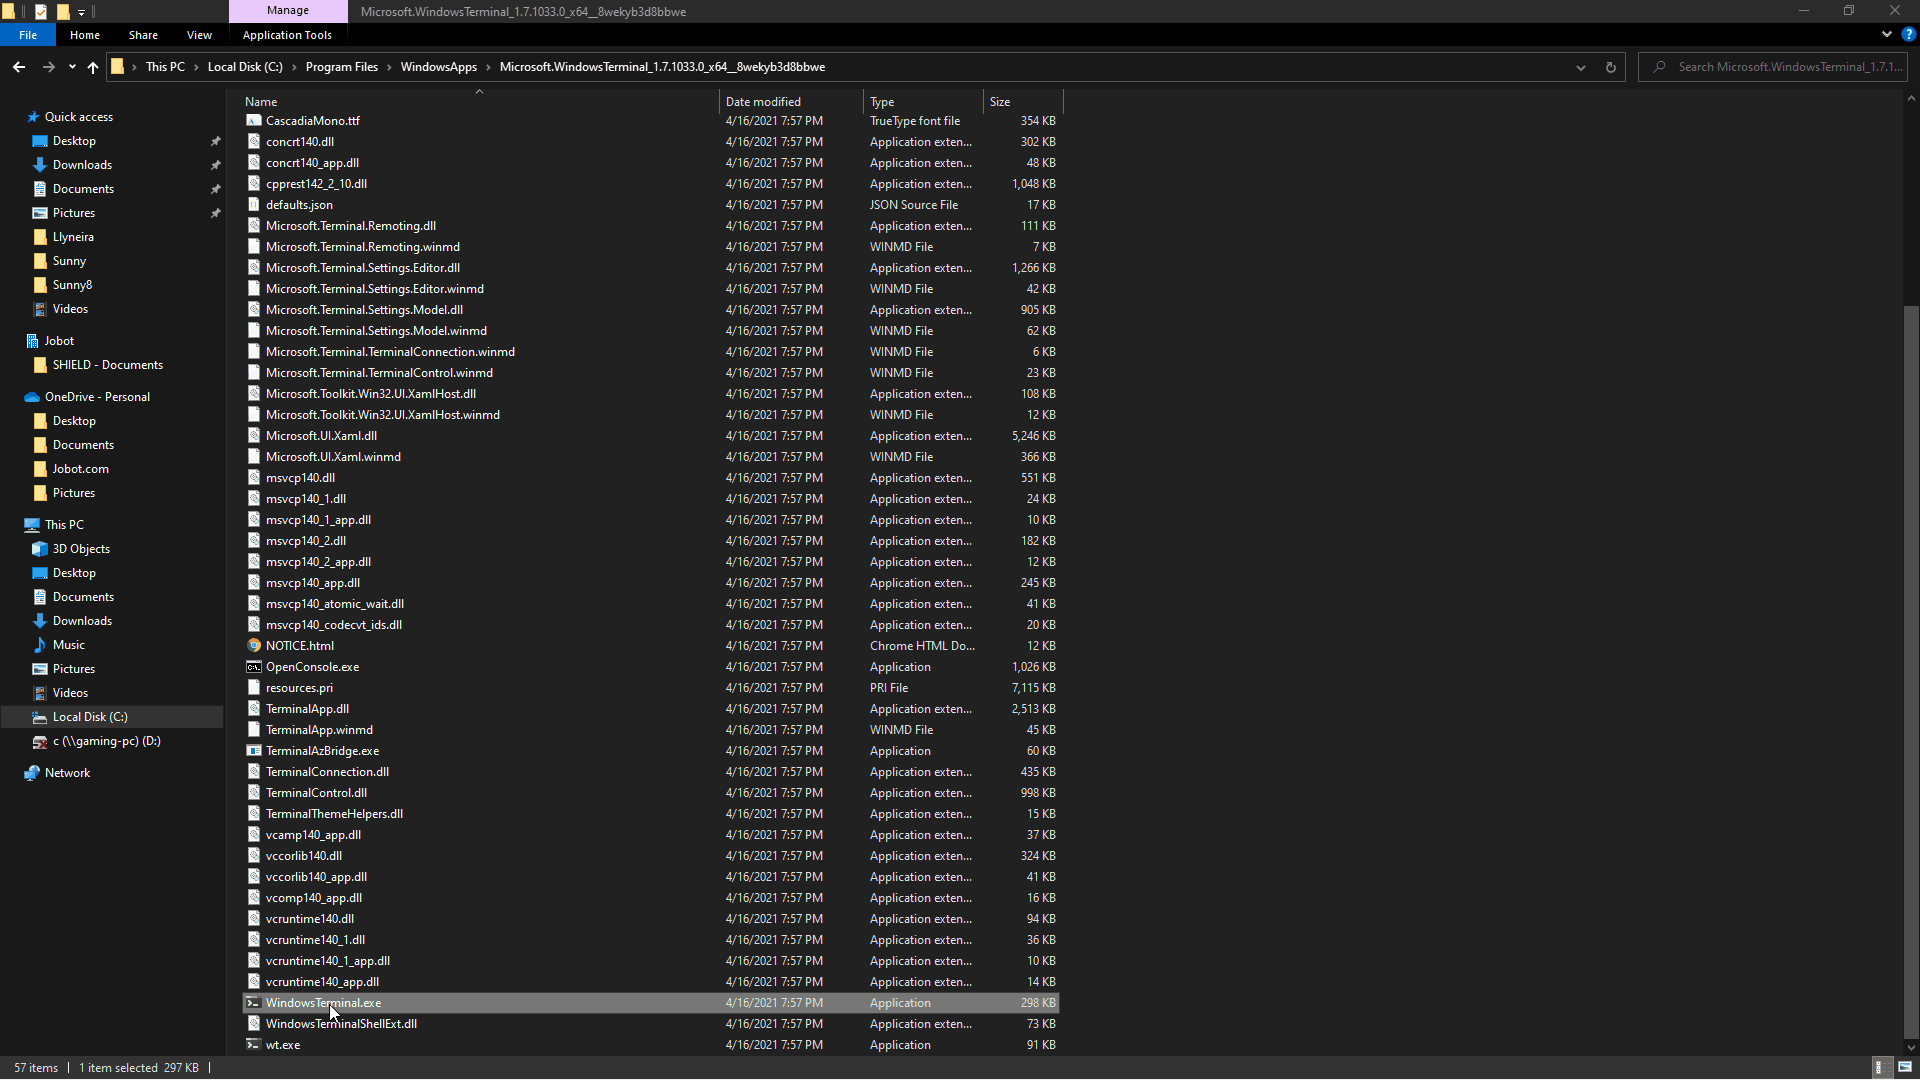Navigate to WindowsApps in breadcrumb
Viewport: 1920px width, 1080px height.
[x=438, y=67]
